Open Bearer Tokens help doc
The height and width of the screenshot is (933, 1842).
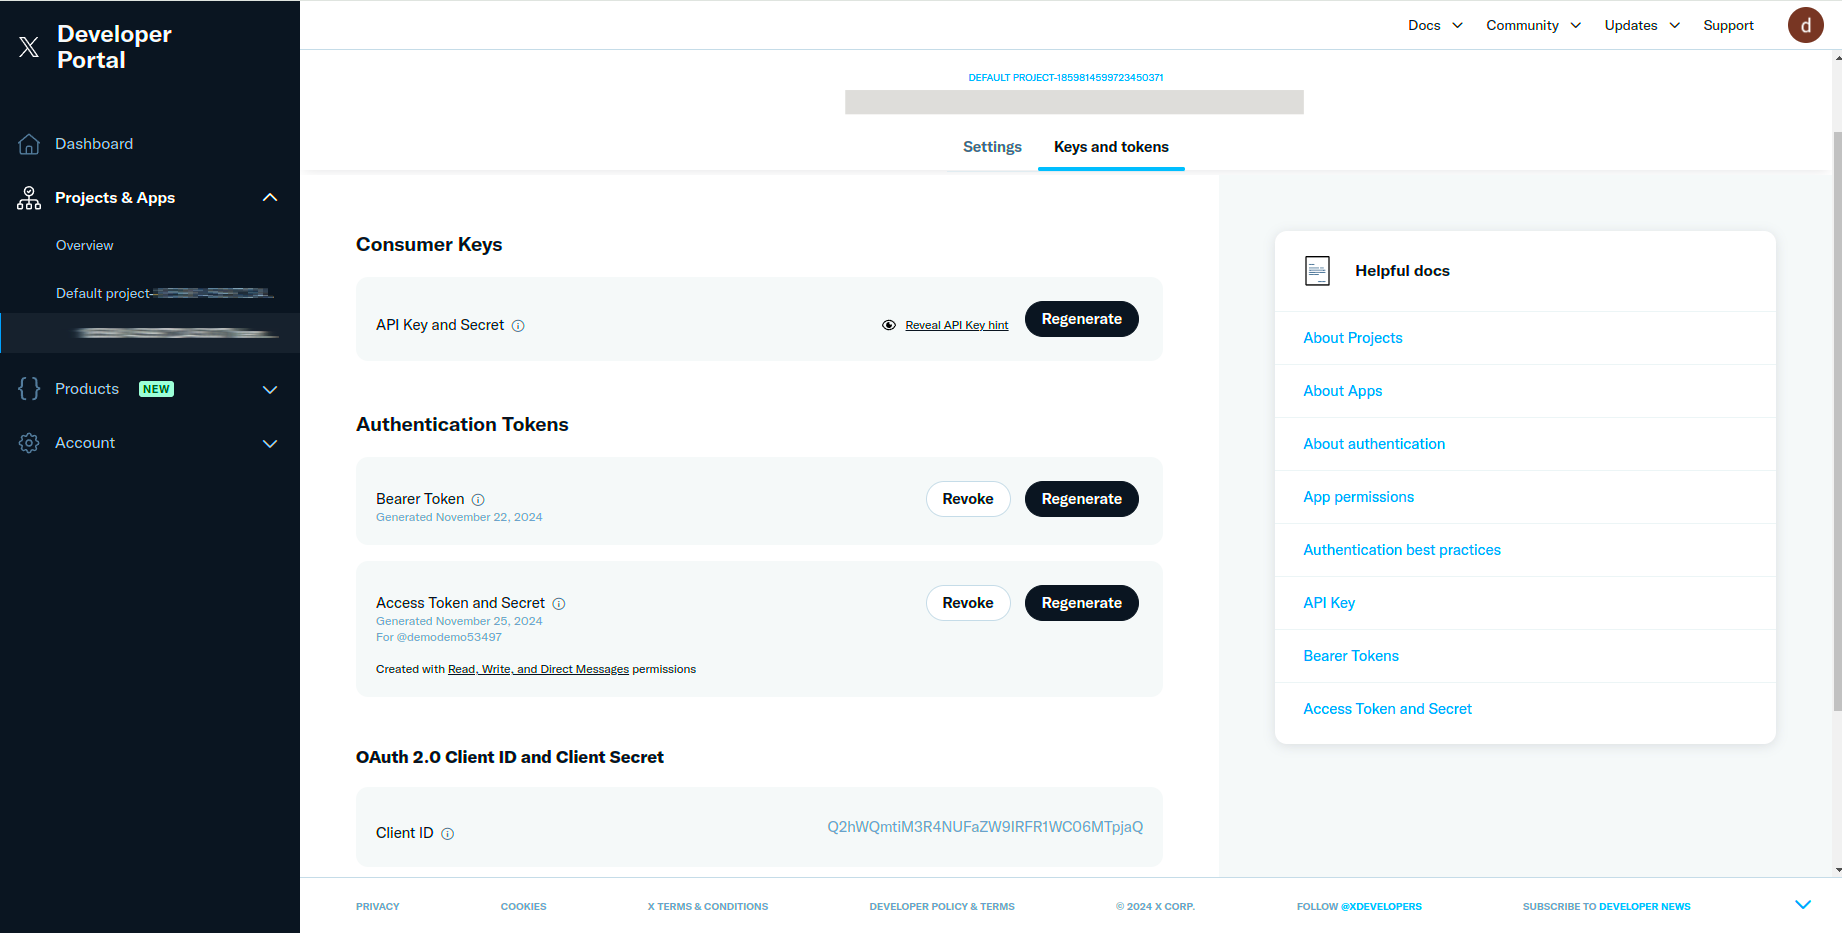(x=1351, y=656)
